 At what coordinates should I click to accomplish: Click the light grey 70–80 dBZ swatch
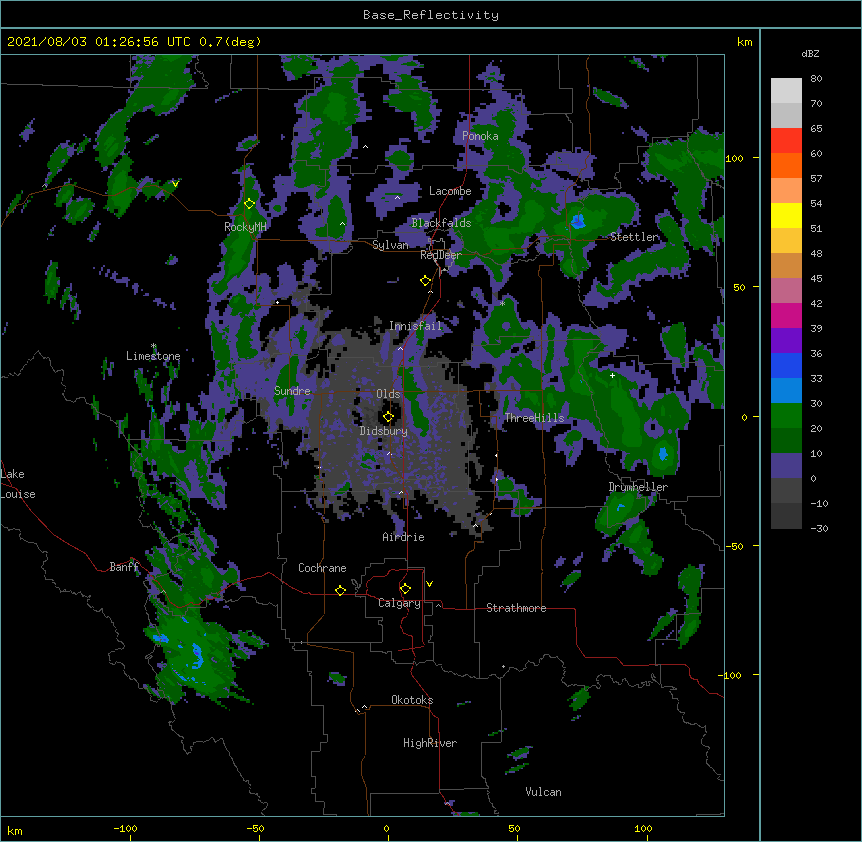[x=786, y=90]
